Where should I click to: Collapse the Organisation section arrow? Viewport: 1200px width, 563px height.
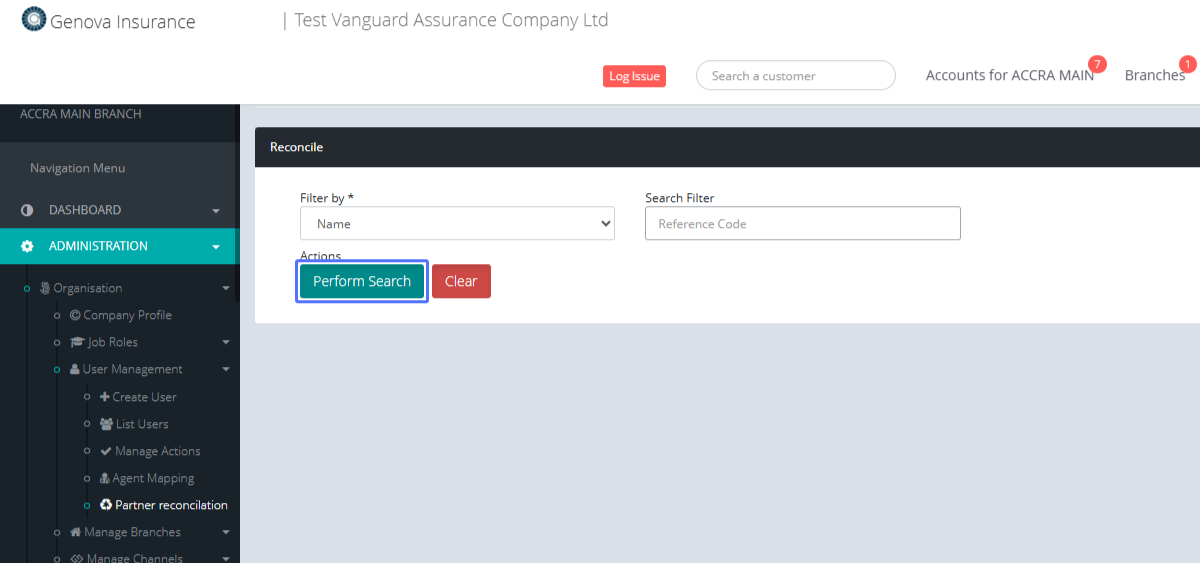[226, 289]
